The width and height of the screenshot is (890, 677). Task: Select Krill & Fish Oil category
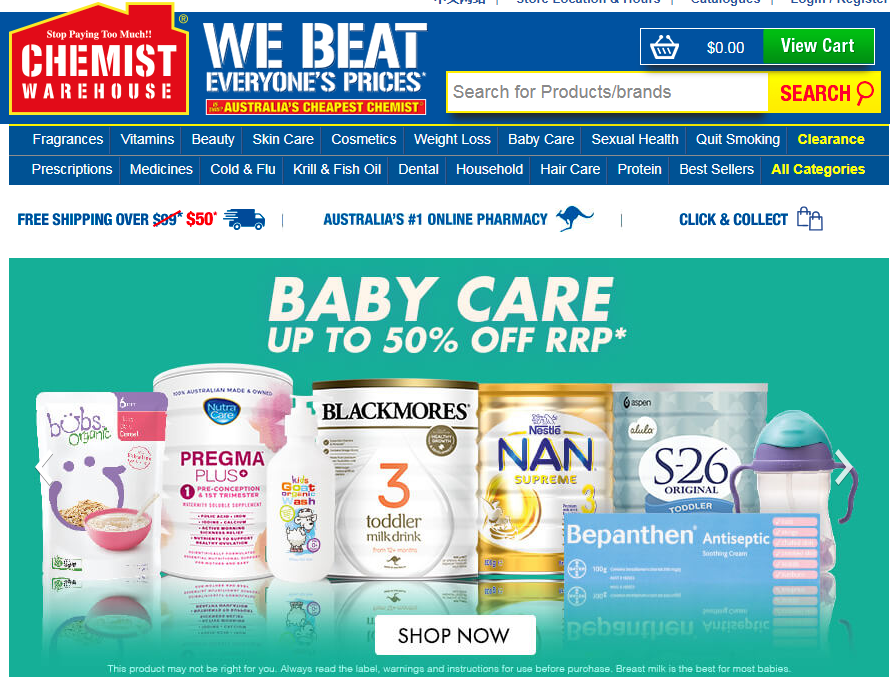[x=337, y=169]
